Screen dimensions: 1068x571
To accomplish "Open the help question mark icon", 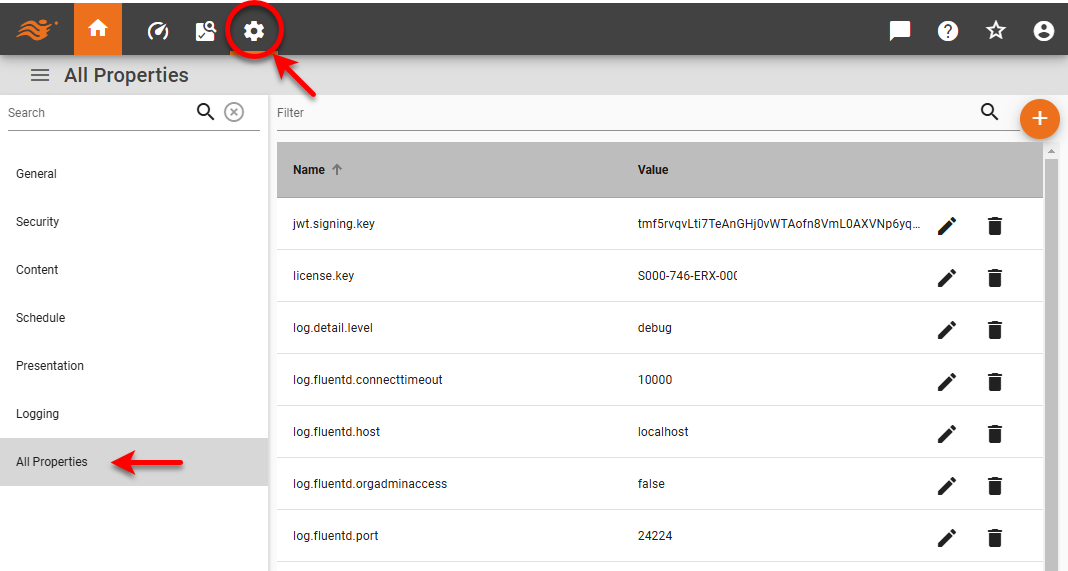I will click(x=948, y=31).
